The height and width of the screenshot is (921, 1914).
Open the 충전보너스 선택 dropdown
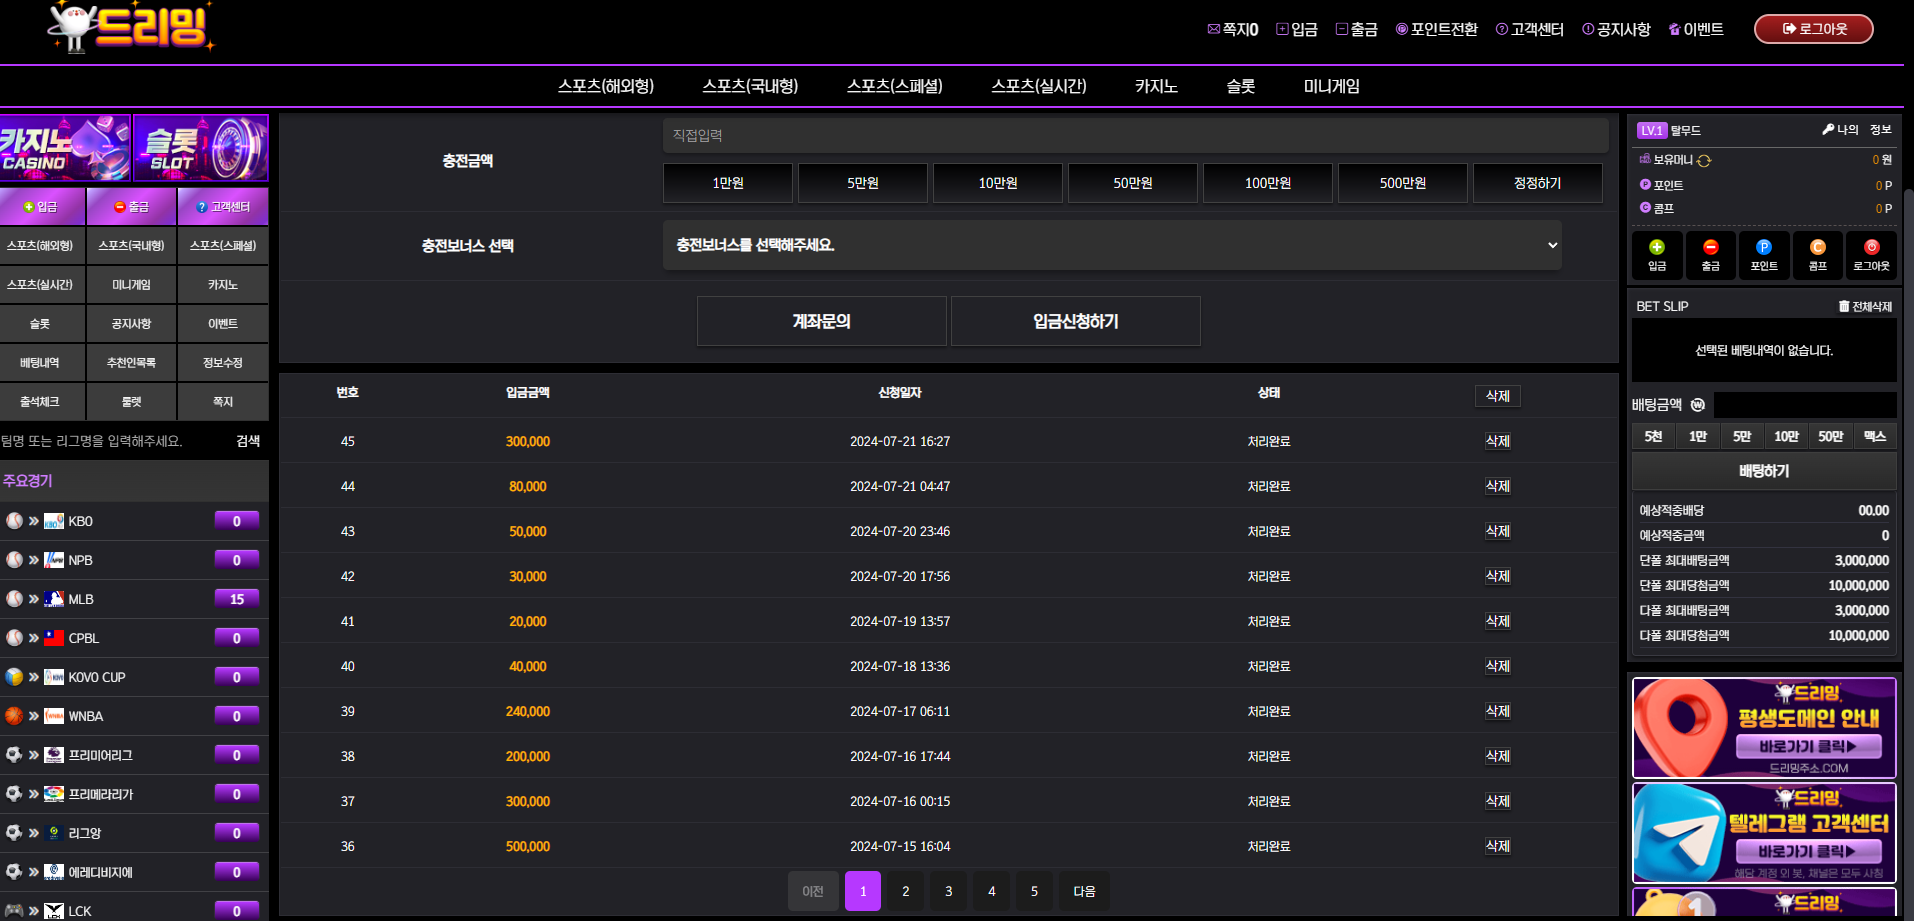tap(1111, 245)
